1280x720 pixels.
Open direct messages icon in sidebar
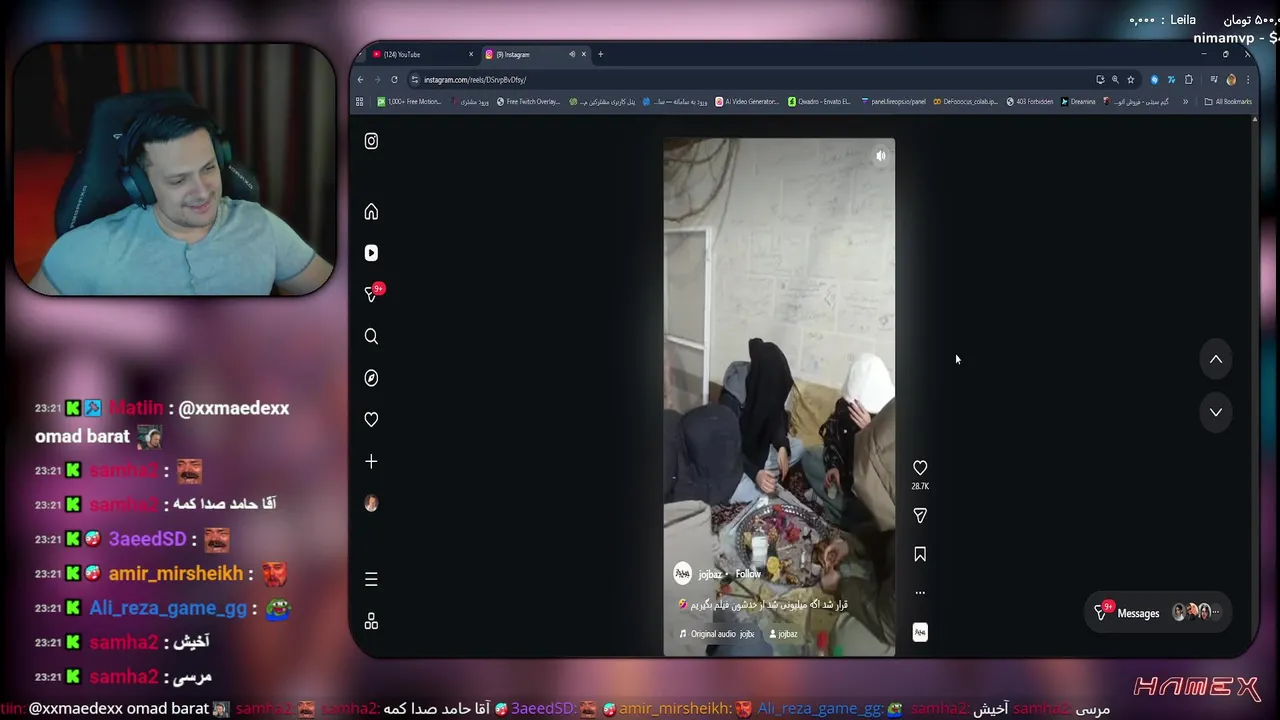point(371,294)
